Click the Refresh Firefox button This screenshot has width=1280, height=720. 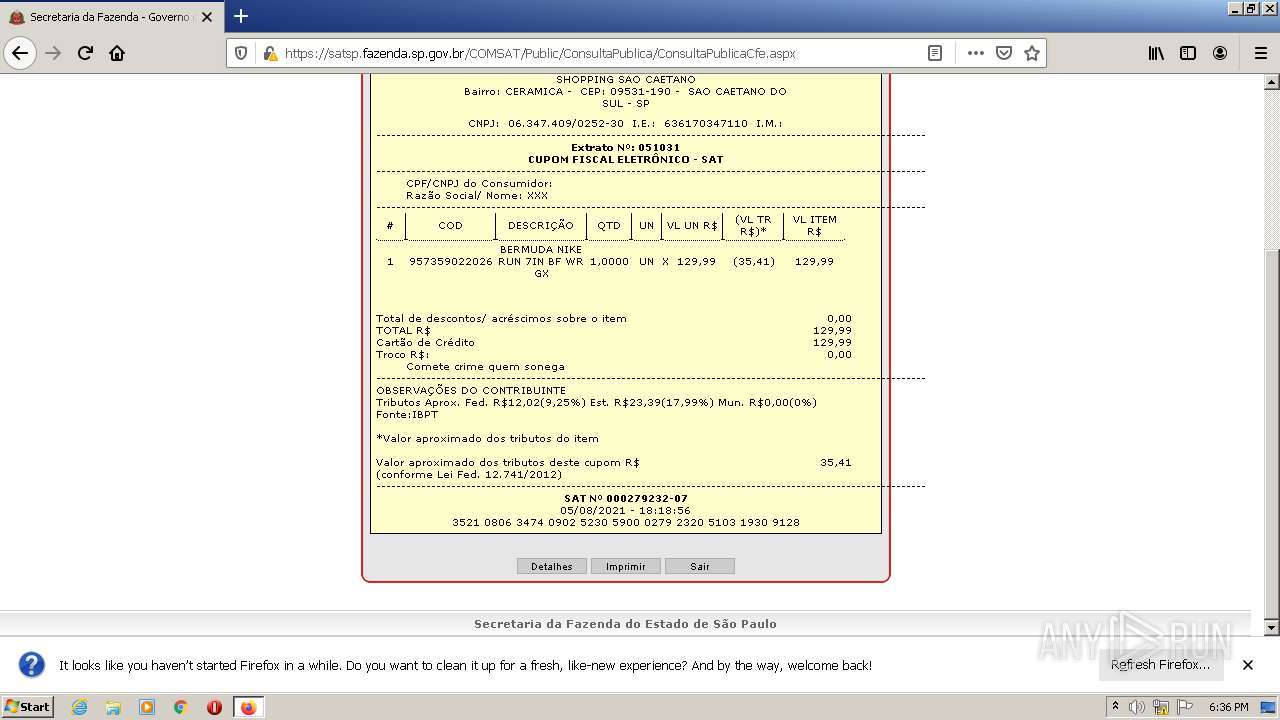(x=1161, y=665)
